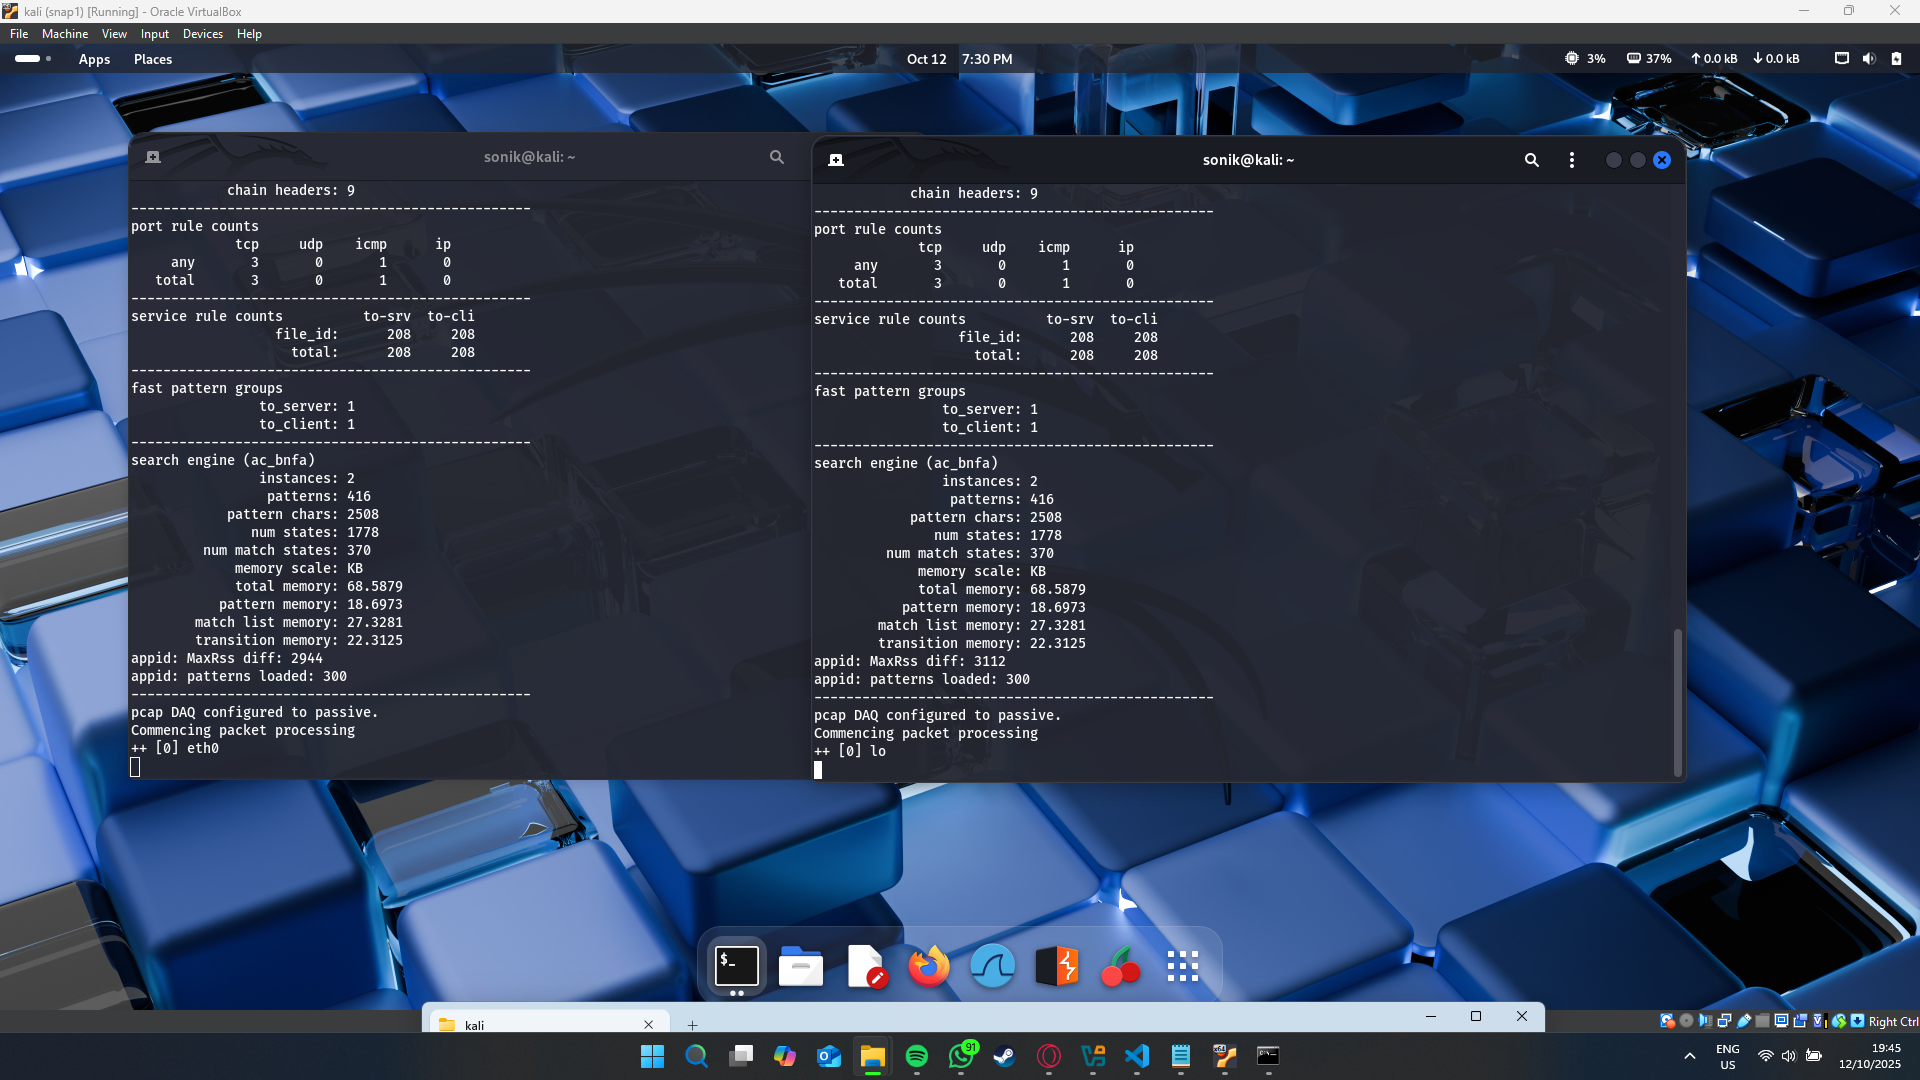Click VirtualBox mouse integration icon
1920x1080 pixels.
1839,1021
